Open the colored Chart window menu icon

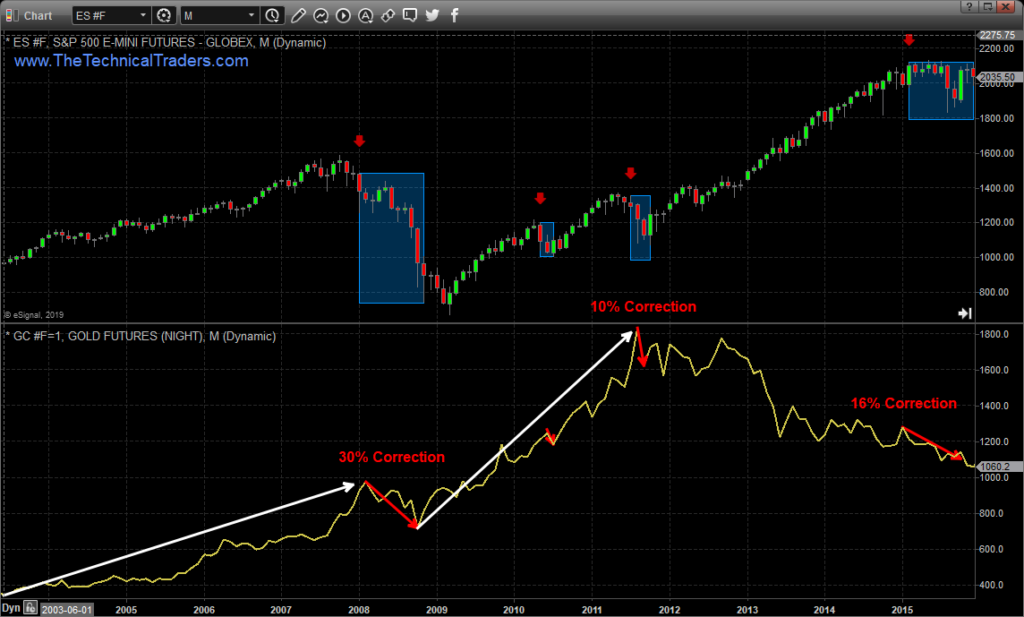(12, 15)
